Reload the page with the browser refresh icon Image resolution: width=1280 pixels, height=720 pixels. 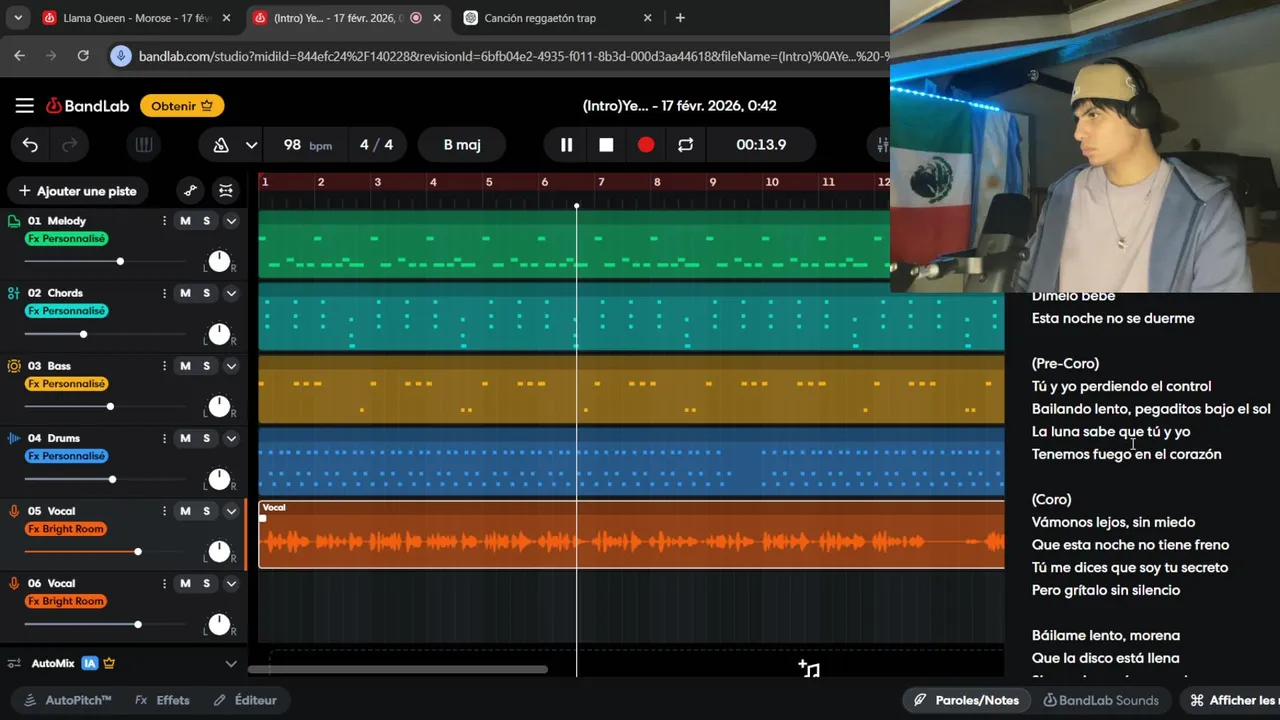pyautogui.click(x=83, y=56)
